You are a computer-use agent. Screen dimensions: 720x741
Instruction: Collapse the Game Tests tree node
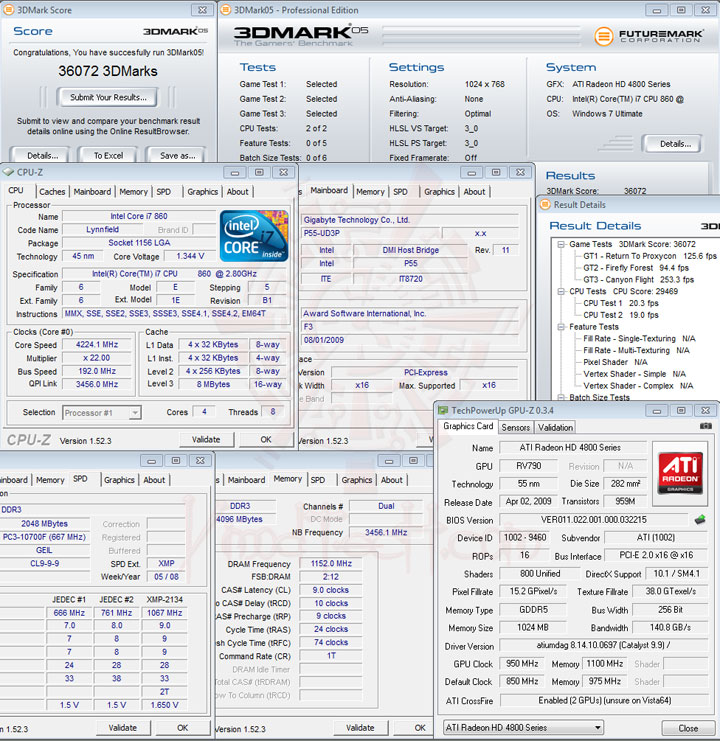click(x=561, y=244)
